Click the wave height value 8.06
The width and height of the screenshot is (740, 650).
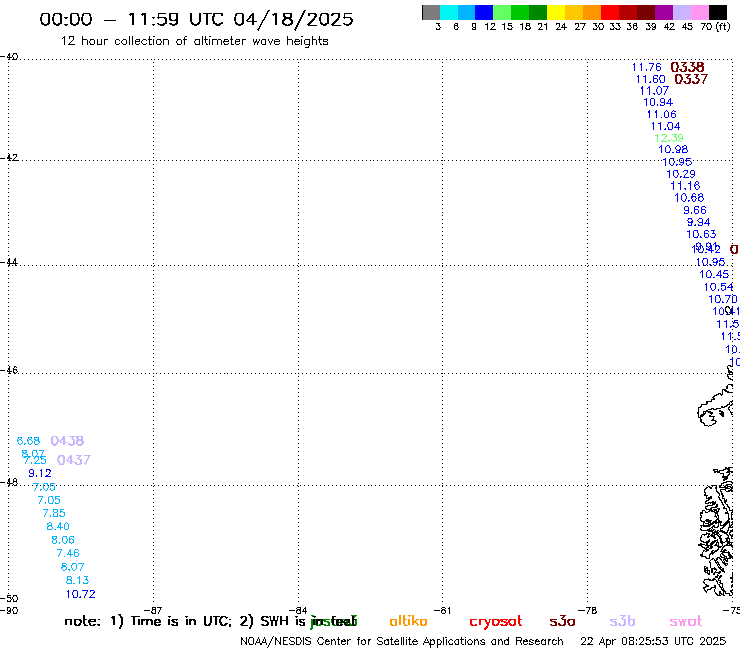pos(63,540)
